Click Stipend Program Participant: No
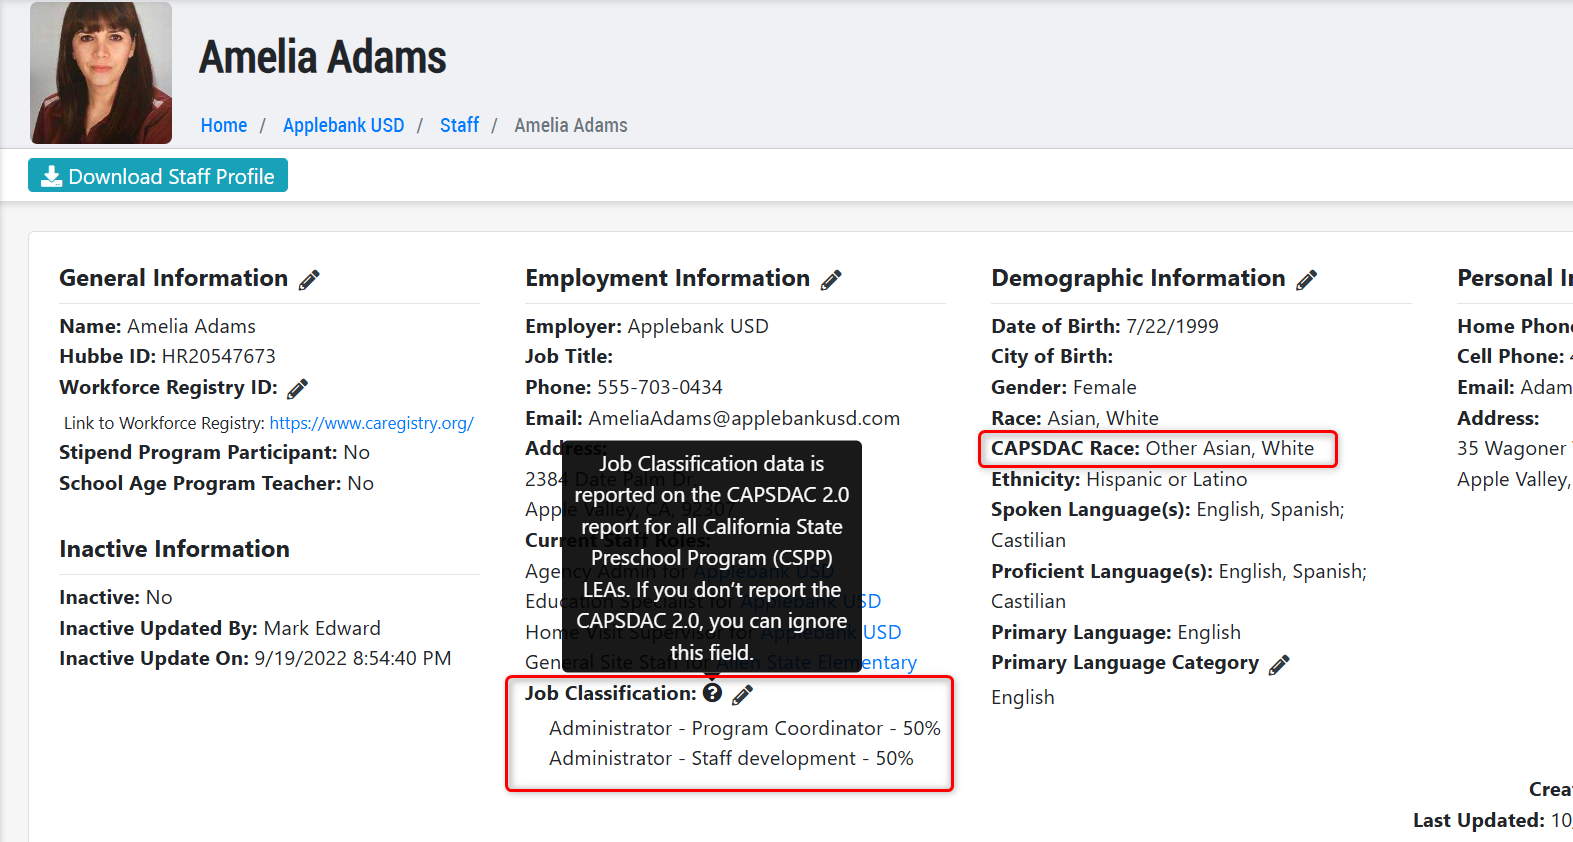1573x842 pixels. (x=214, y=452)
